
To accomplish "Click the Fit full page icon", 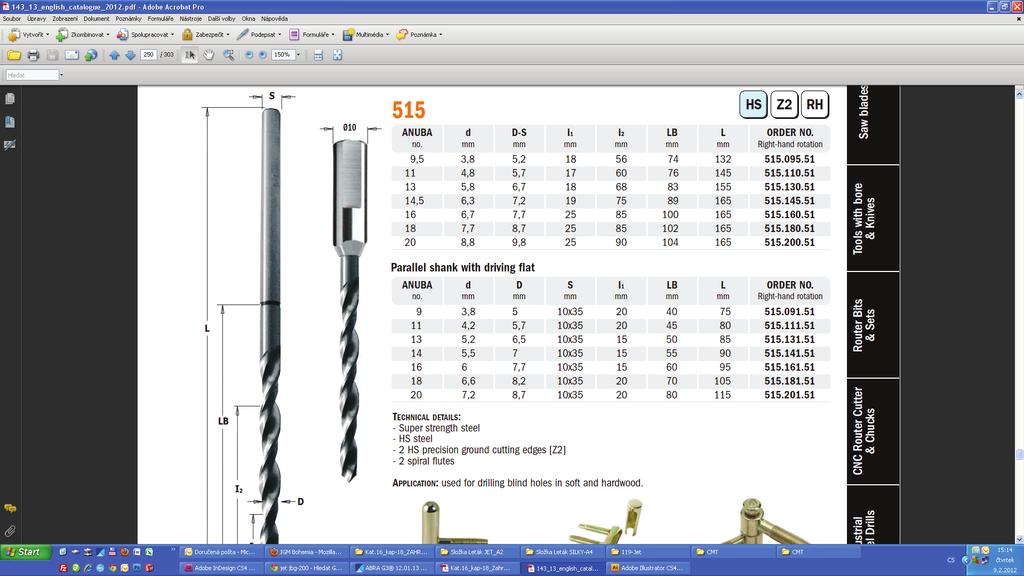I will (338, 56).
